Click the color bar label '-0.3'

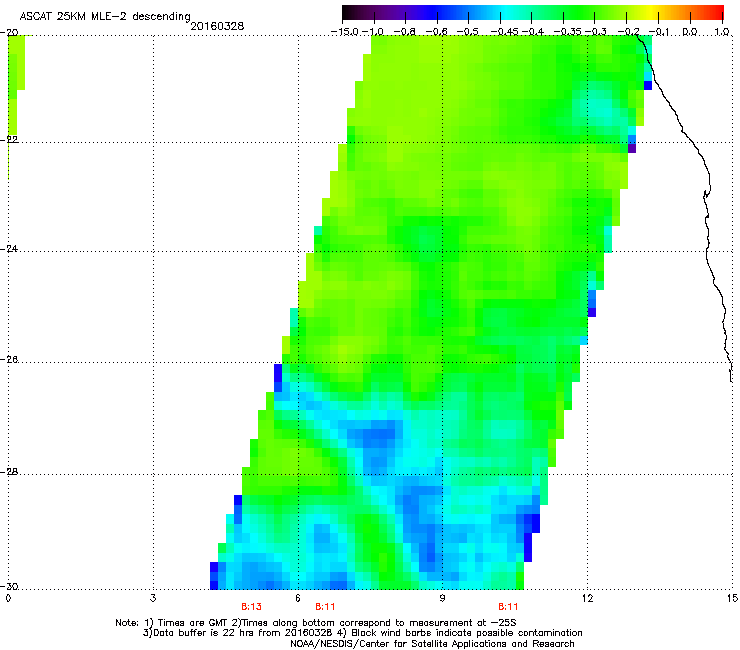596,32
